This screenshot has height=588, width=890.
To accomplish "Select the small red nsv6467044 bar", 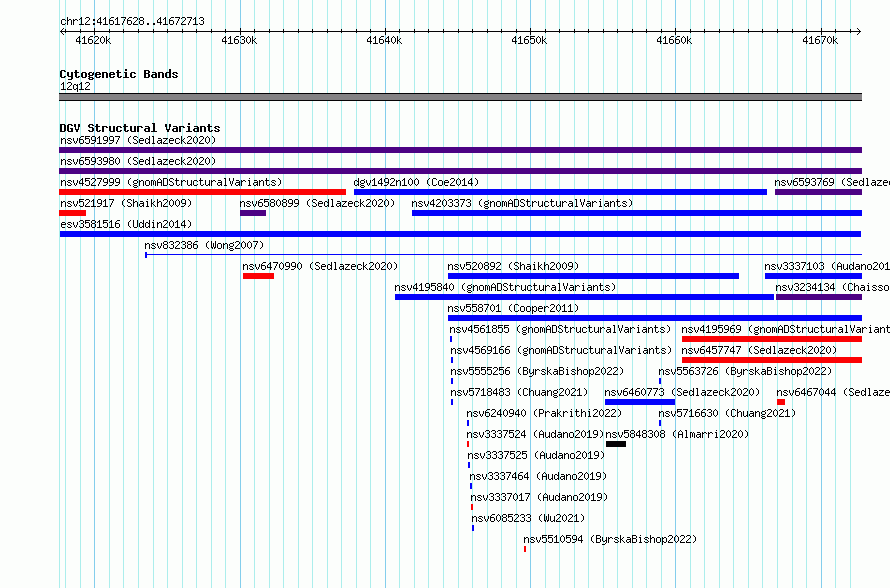I will [x=781, y=402].
